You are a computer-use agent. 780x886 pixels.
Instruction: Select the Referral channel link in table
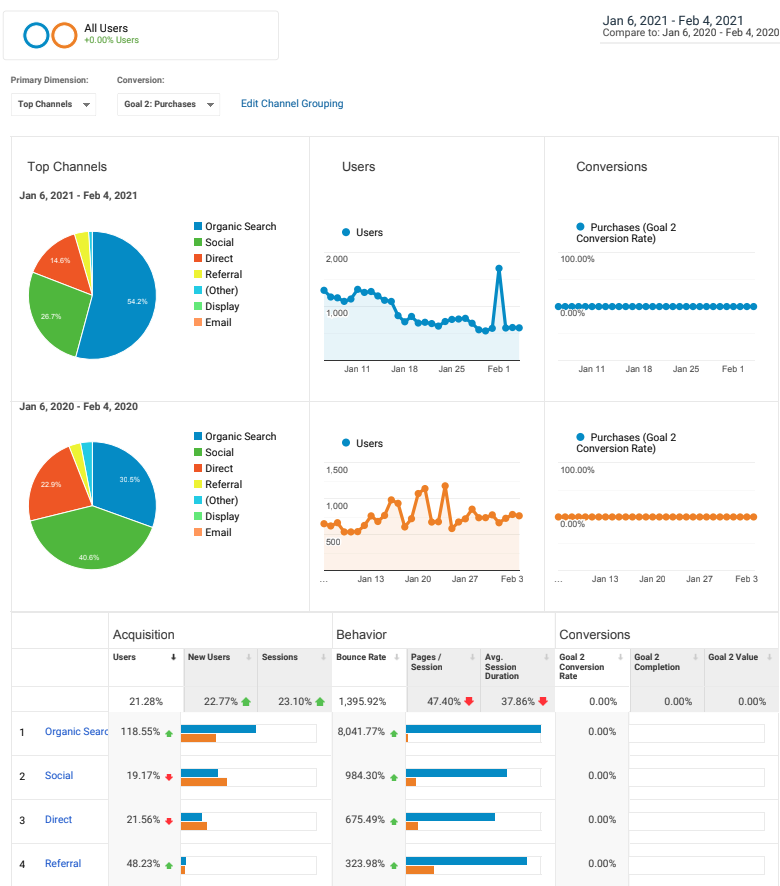click(63, 864)
